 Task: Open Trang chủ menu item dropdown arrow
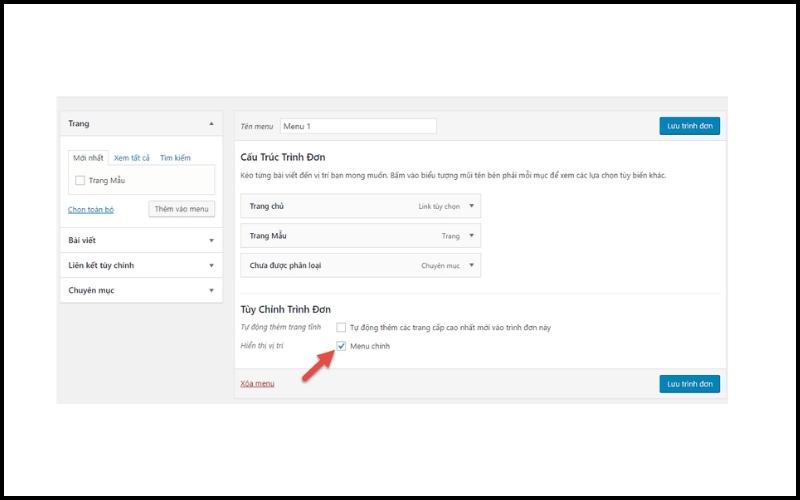tap(471, 207)
